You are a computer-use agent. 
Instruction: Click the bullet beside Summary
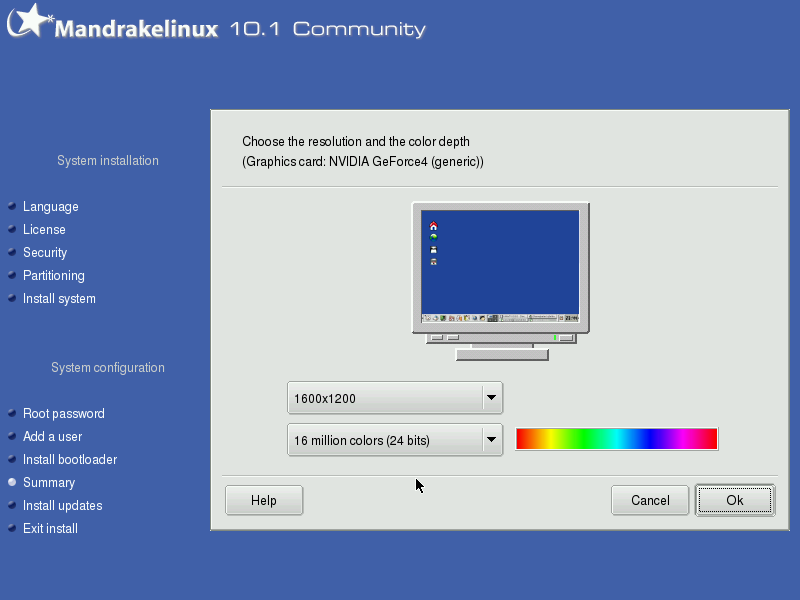[x=12, y=482]
